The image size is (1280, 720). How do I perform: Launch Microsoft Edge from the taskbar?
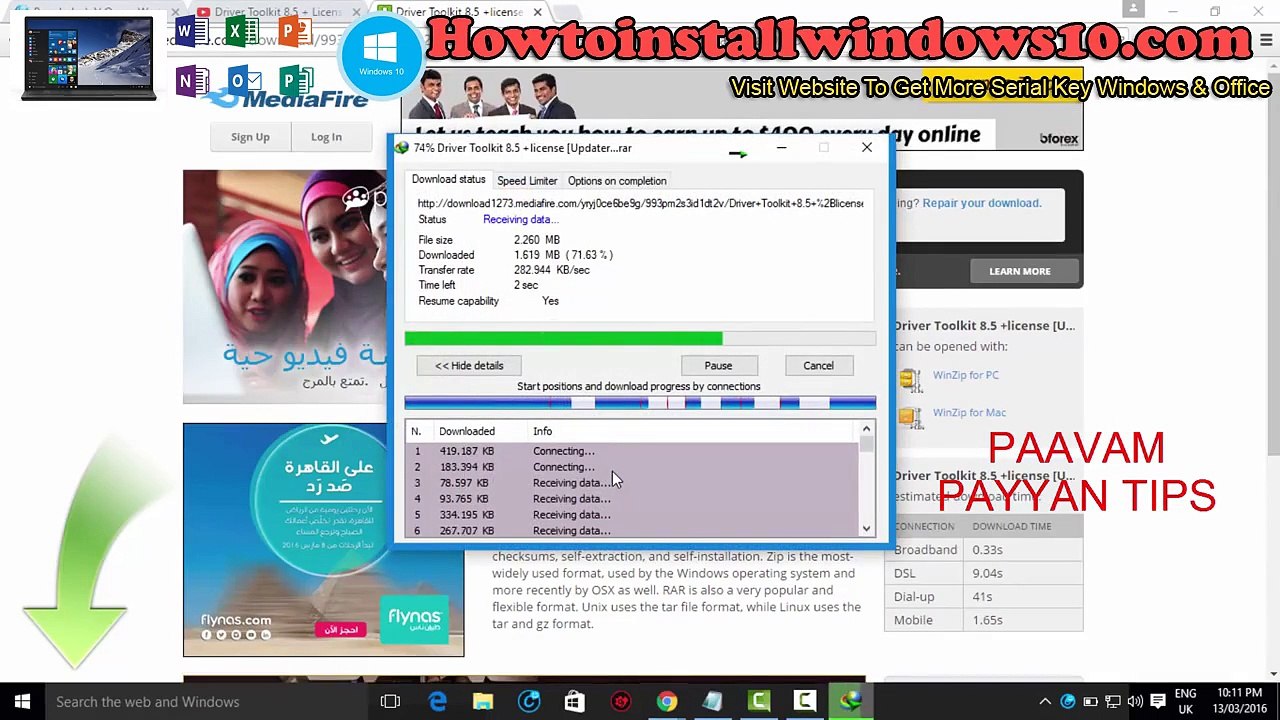(437, 702)
